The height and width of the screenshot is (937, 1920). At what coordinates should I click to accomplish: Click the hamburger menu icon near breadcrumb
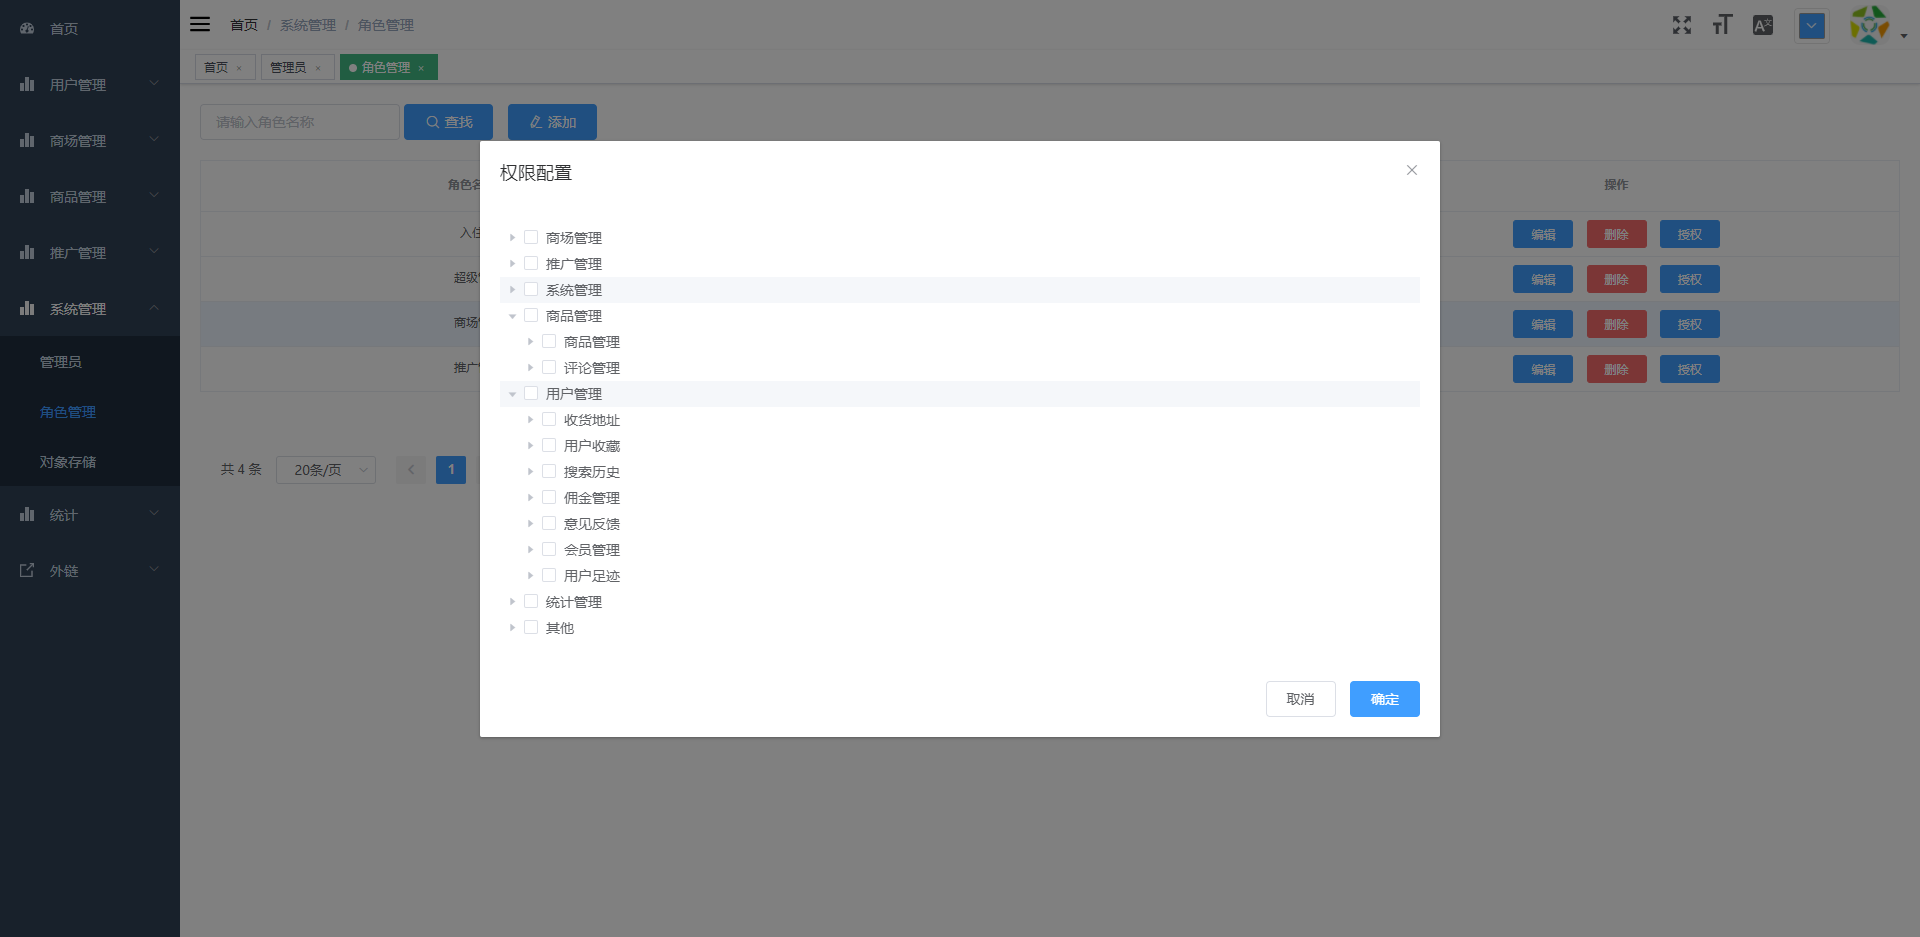(200, 24)
